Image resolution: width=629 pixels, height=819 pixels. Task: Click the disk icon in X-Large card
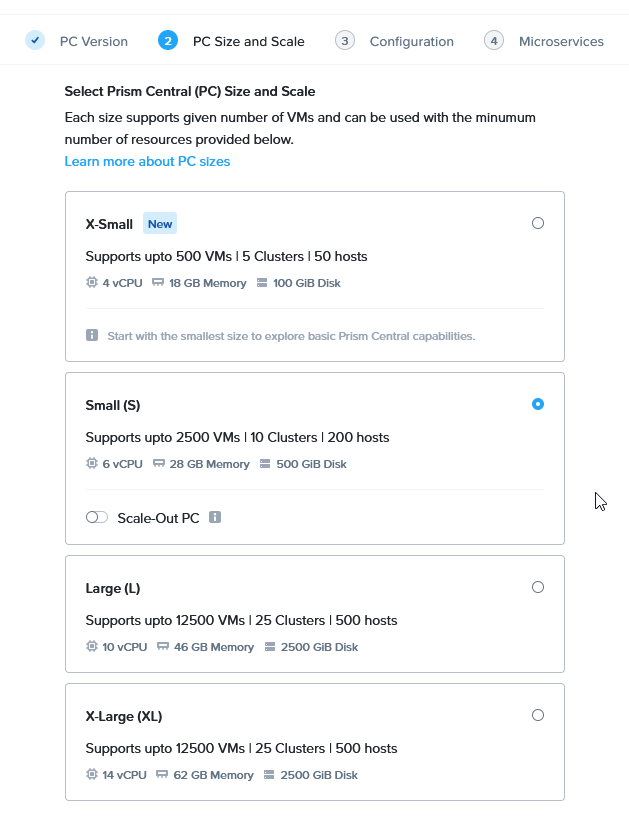(x=270, y=775)
